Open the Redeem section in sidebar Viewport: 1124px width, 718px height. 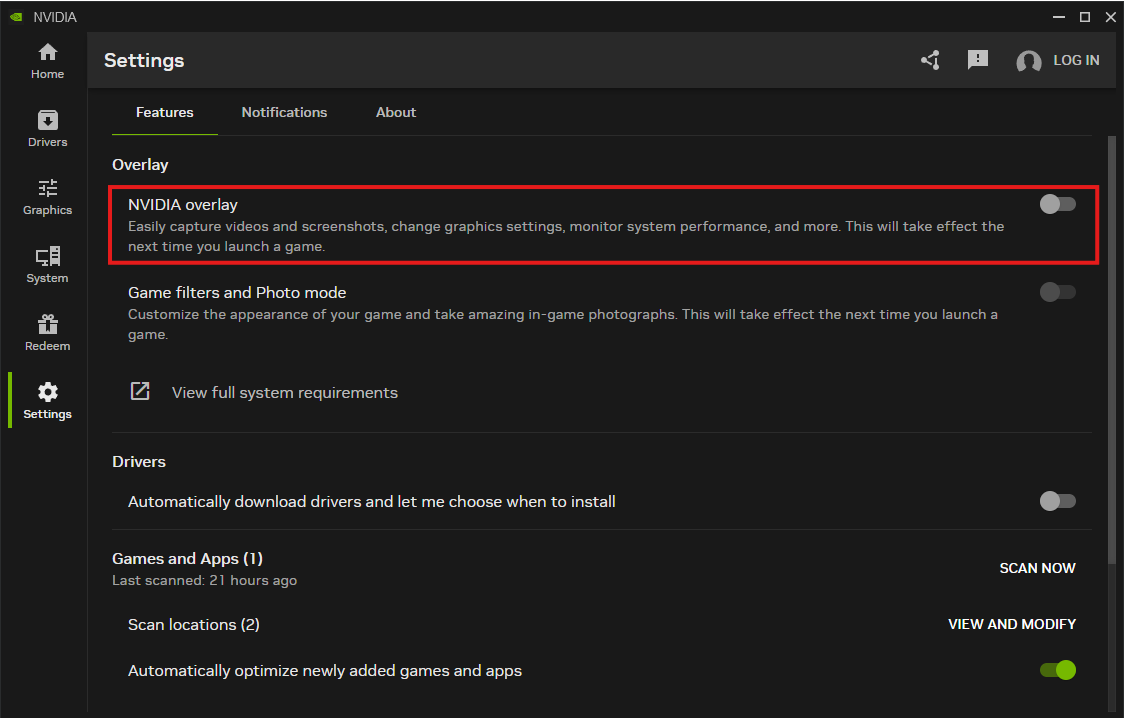(47, 333)
